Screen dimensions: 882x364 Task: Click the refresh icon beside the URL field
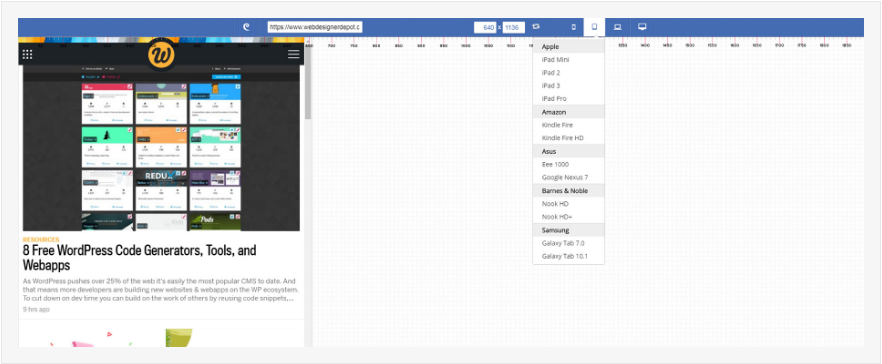pyautogui.click(x=246, y=26)
